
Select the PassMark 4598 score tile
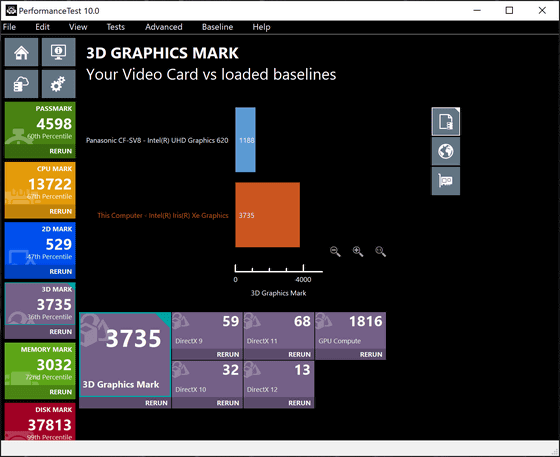[x=40, y=124]
